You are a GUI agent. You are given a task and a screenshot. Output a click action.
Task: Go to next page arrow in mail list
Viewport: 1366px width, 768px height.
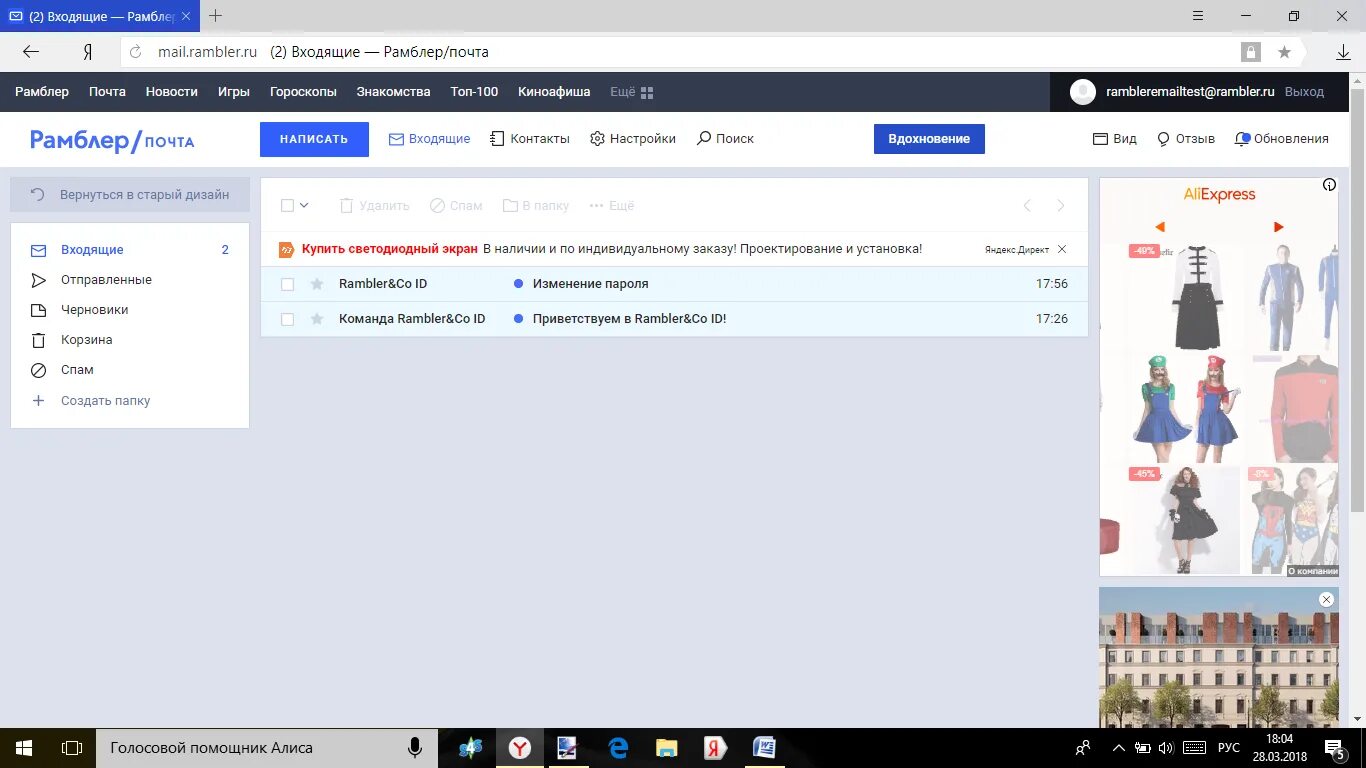click(x=1061, y=206)
